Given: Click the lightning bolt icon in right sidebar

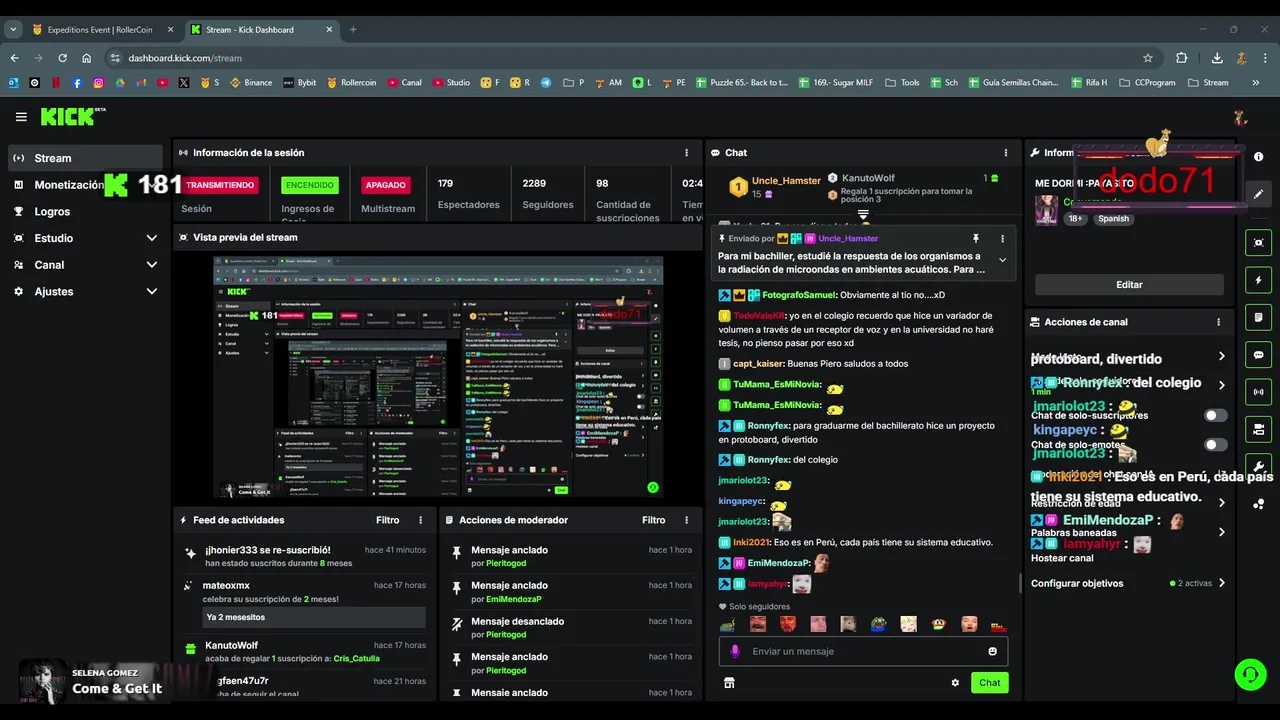Looking at the screenshot, I should click(x=1258, y=280).
